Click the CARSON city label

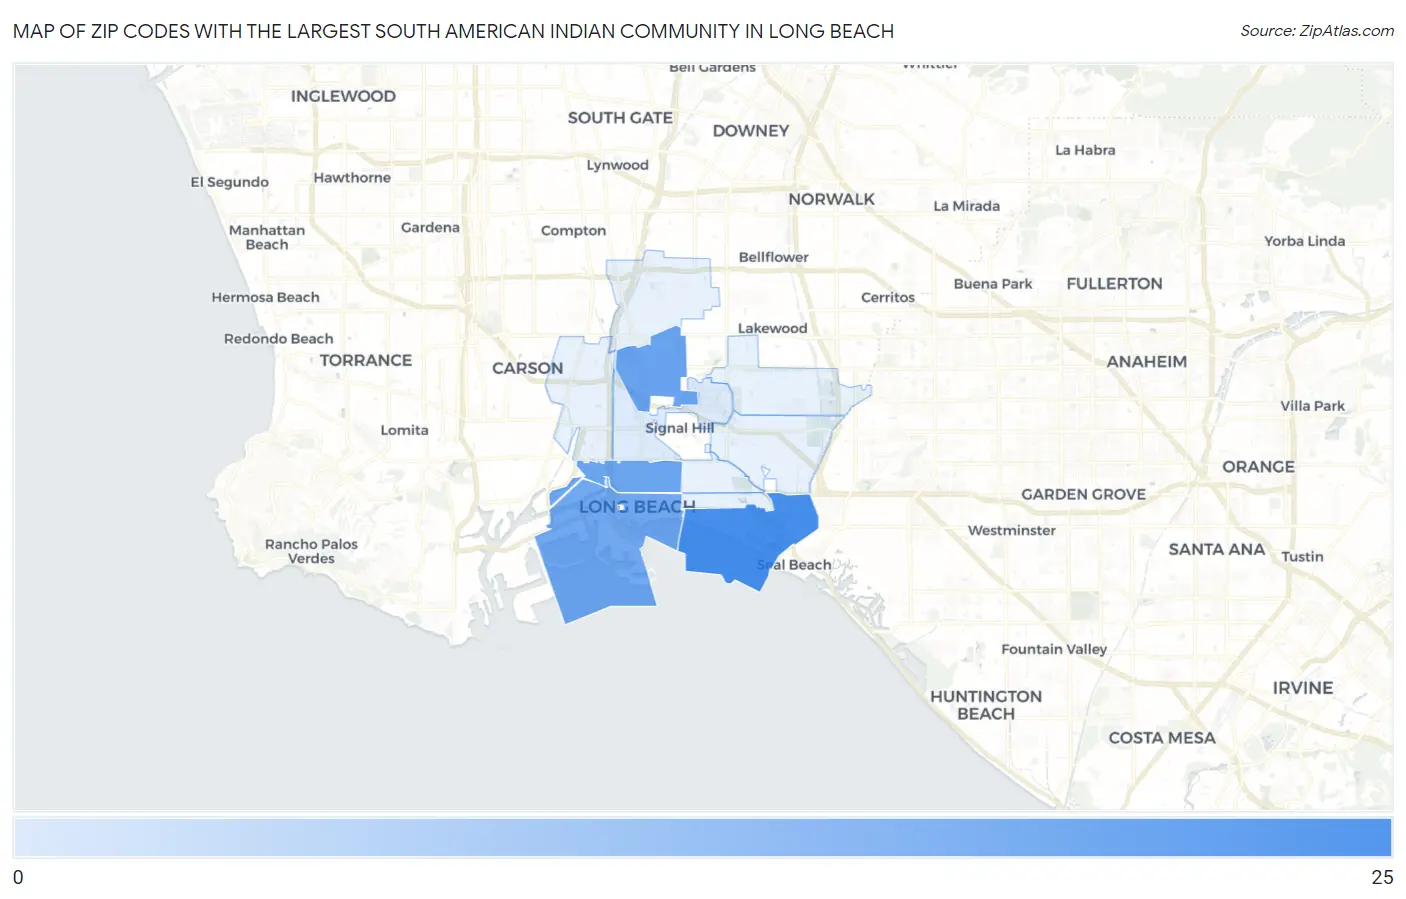[527, 368]
